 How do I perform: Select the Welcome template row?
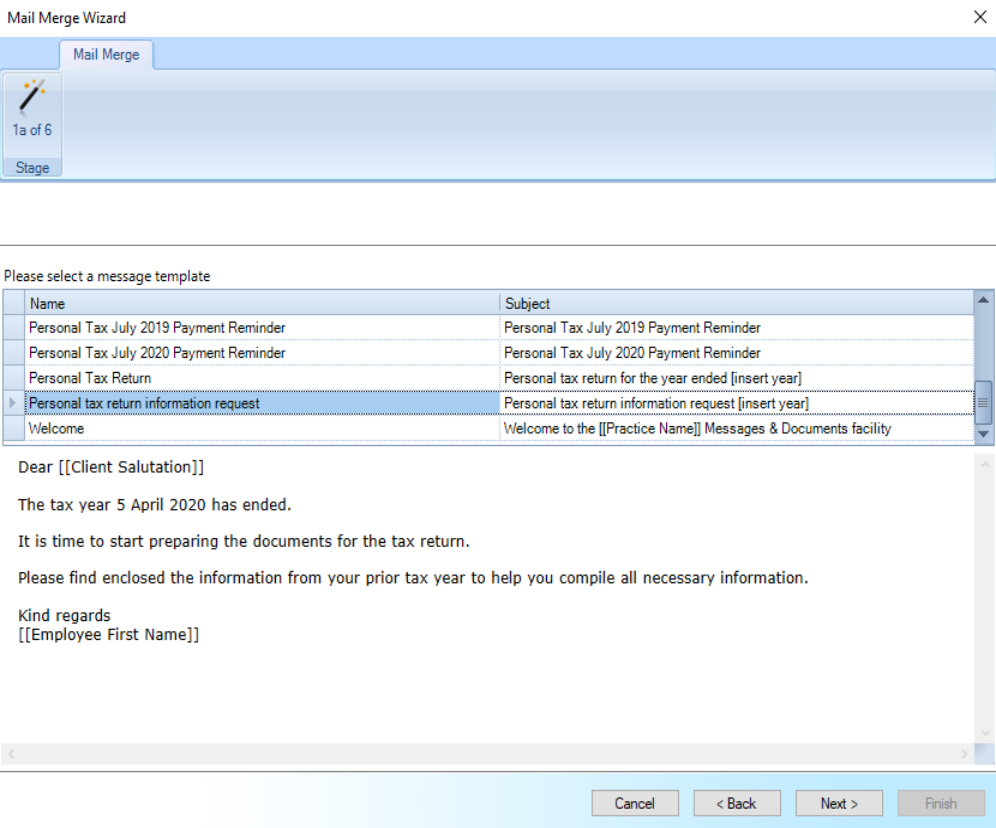(x=488, y=429)
